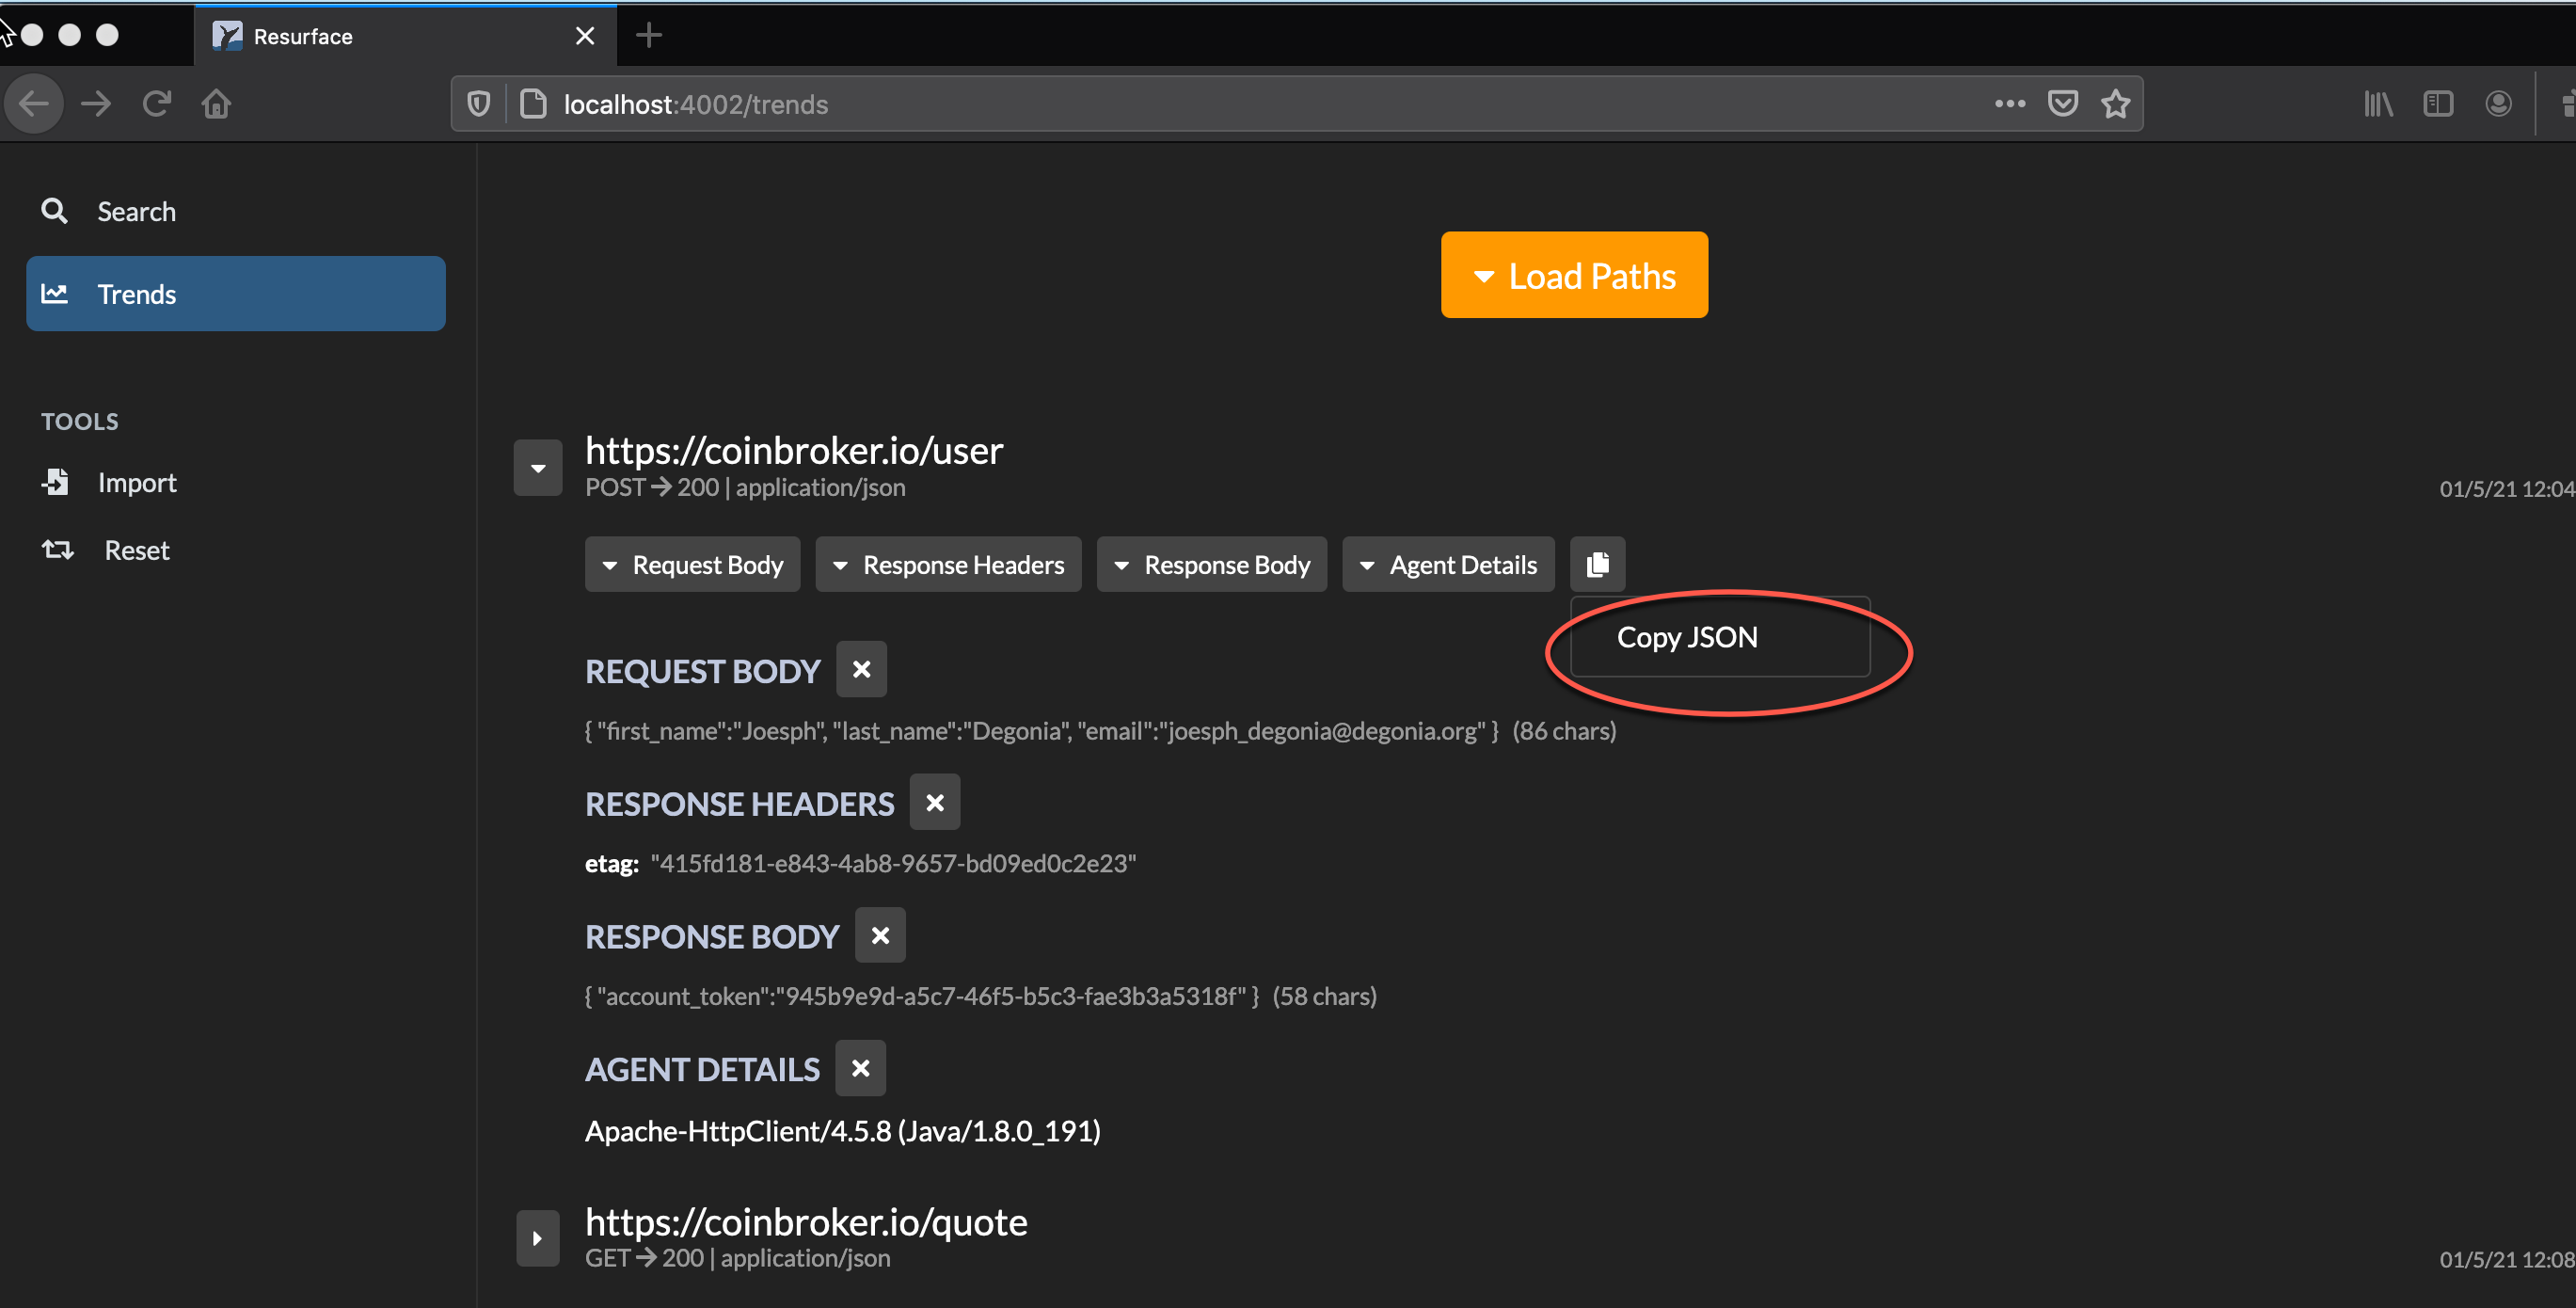Click the RESPONSE BODY heading
The image size is (2576, 1308).
(712, 937)
